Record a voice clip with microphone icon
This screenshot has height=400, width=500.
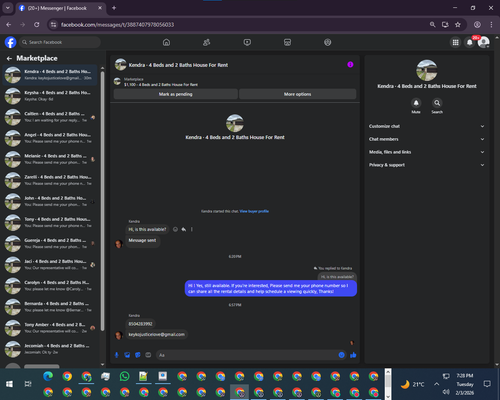pos(116,355)
